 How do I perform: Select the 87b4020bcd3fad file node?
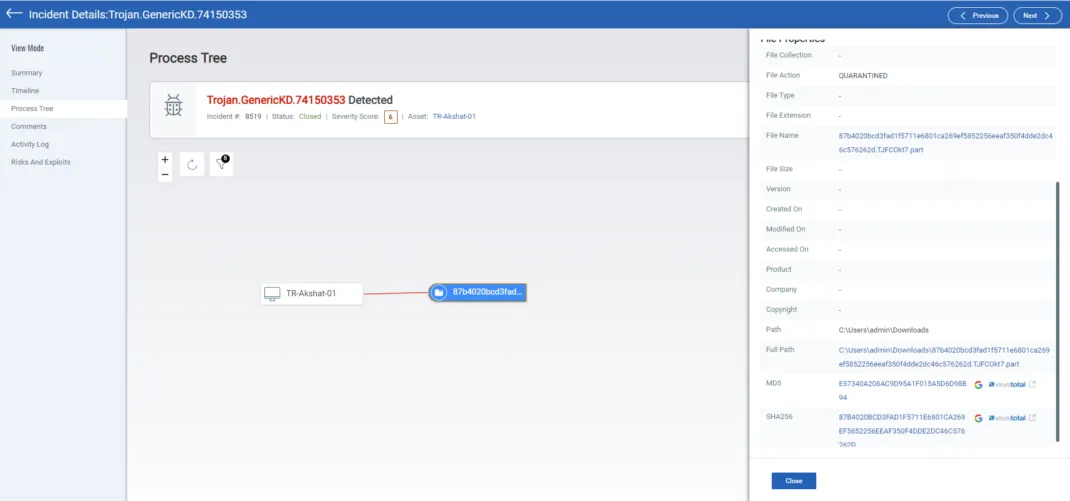[x=478, y=292]
